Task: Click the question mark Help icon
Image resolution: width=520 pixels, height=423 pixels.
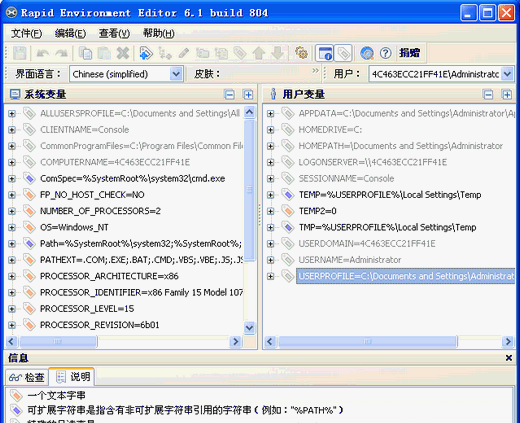Action: pyautogui.click(x=385, y=53)
